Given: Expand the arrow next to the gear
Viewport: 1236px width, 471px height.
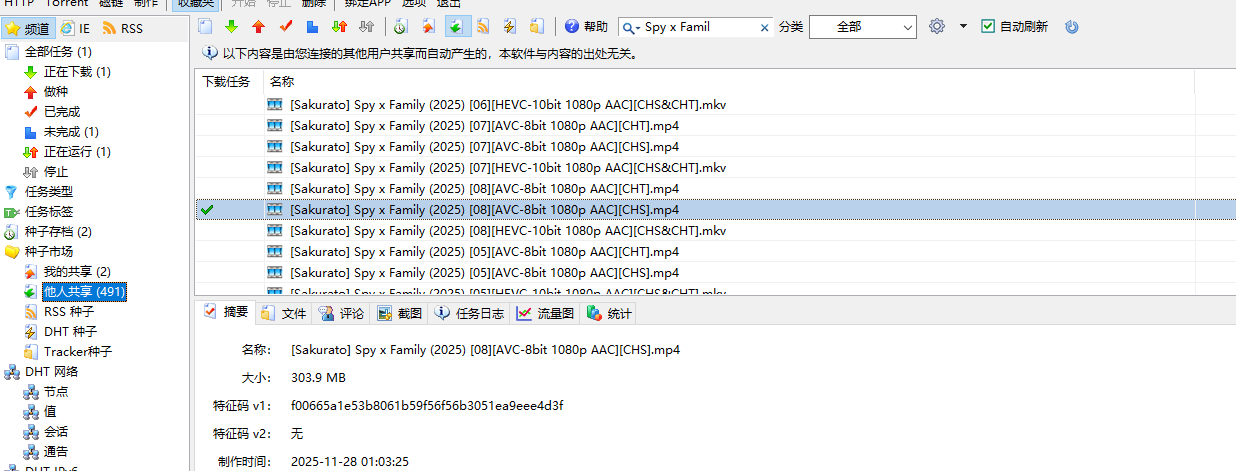Looking at the screenshot, I should [963, 27].
